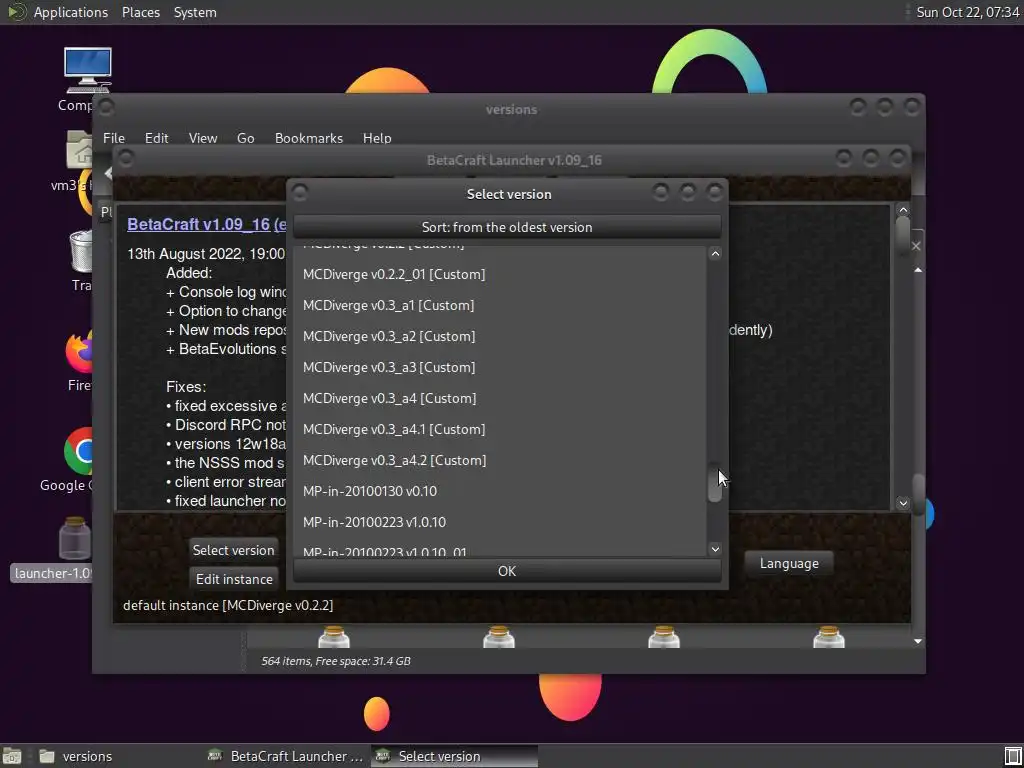Open the launcher jar file on desktop

(74, 538)
